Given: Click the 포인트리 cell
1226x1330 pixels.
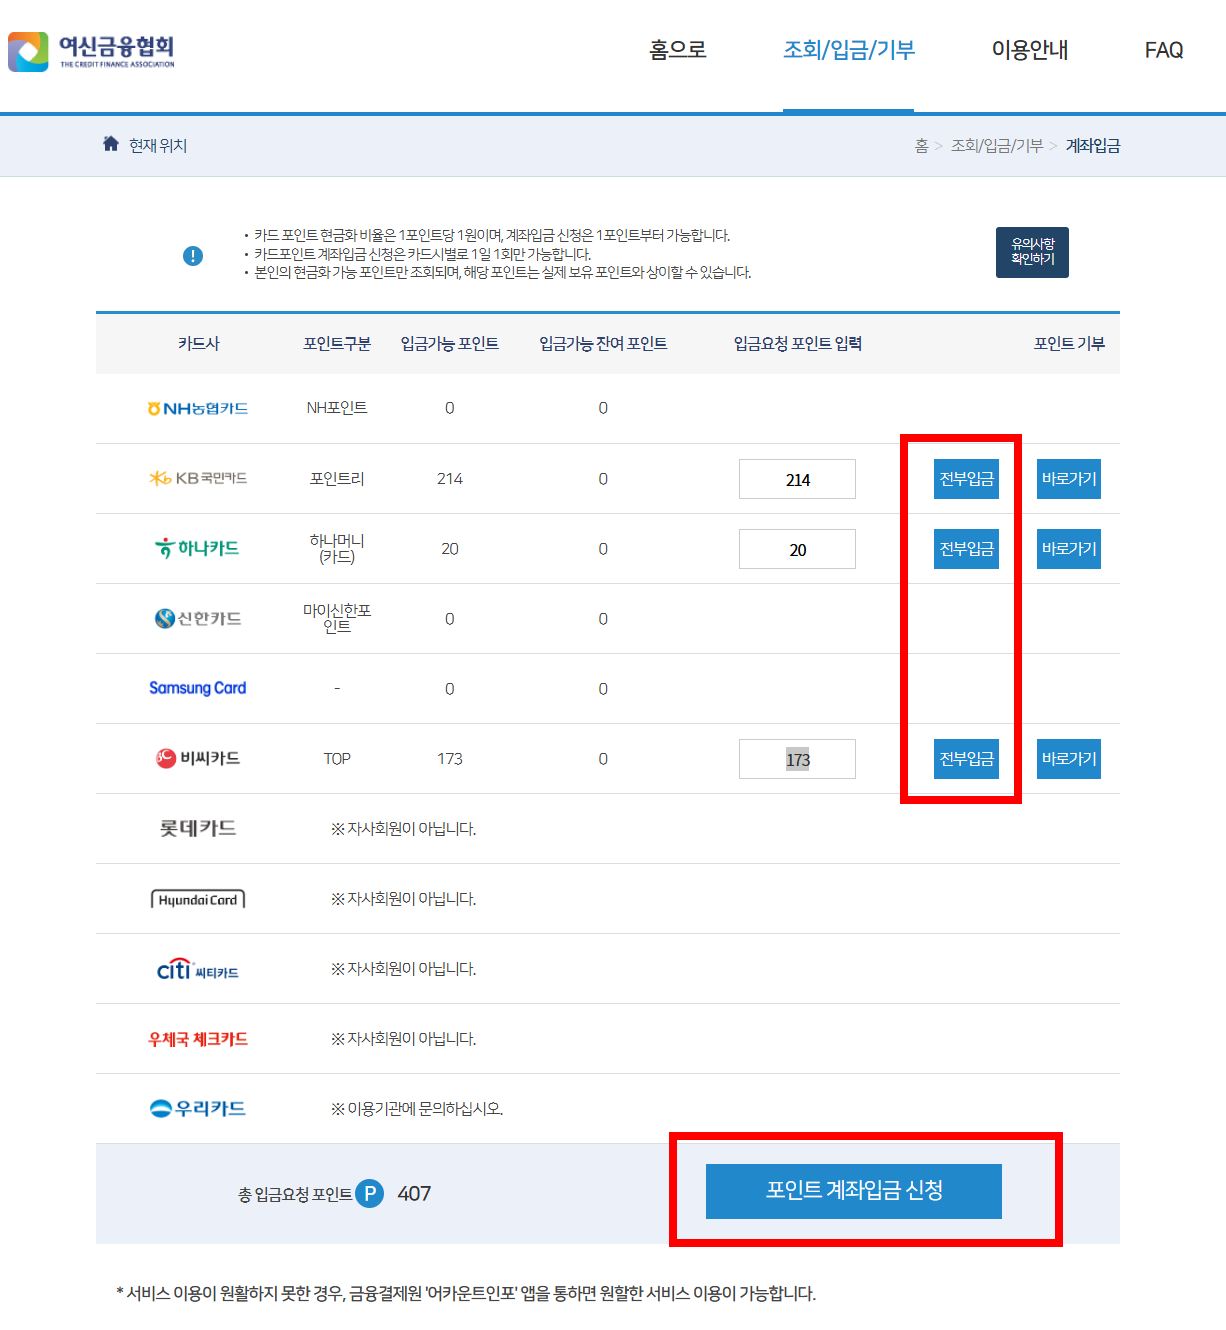Looking at the screenshot, I should pos(337,479).
